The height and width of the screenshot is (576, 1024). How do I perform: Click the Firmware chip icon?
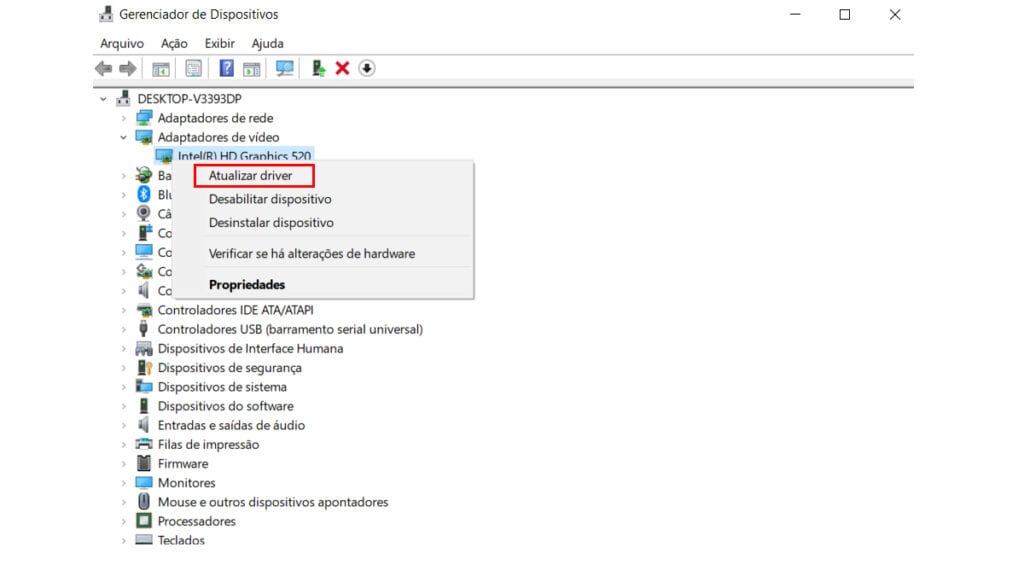144,464
